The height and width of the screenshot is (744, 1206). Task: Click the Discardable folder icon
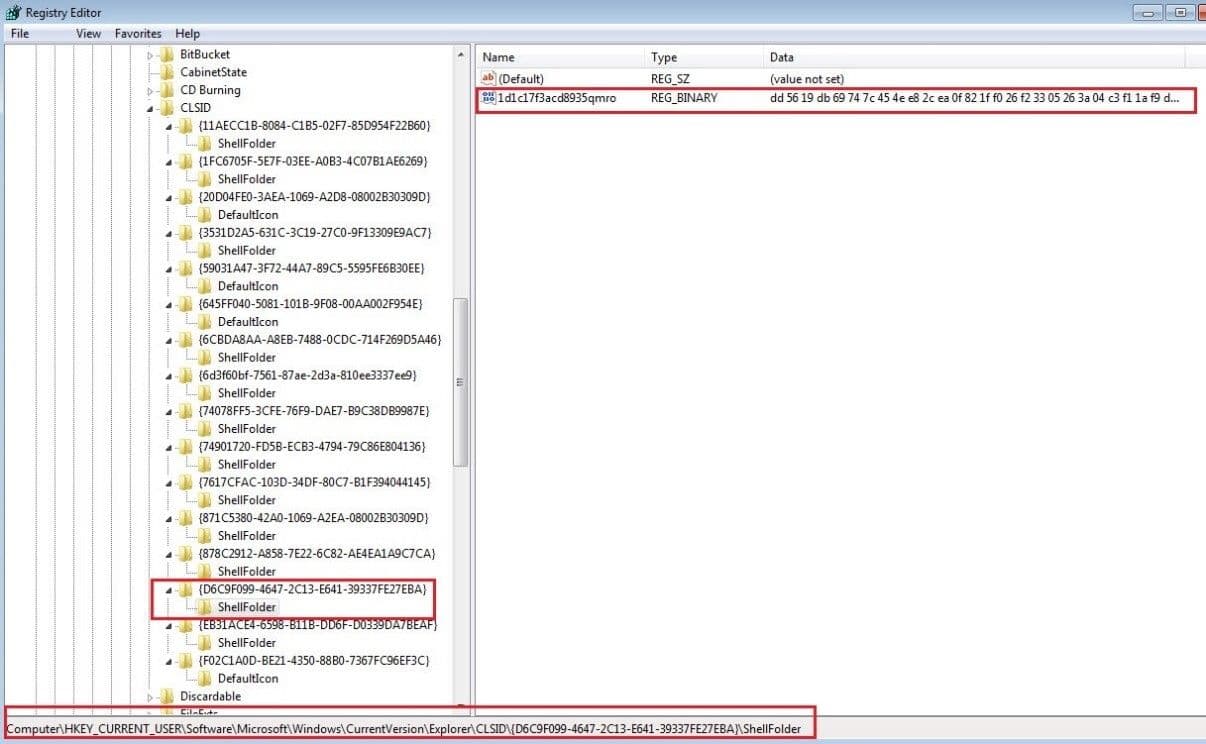(166, 696)
